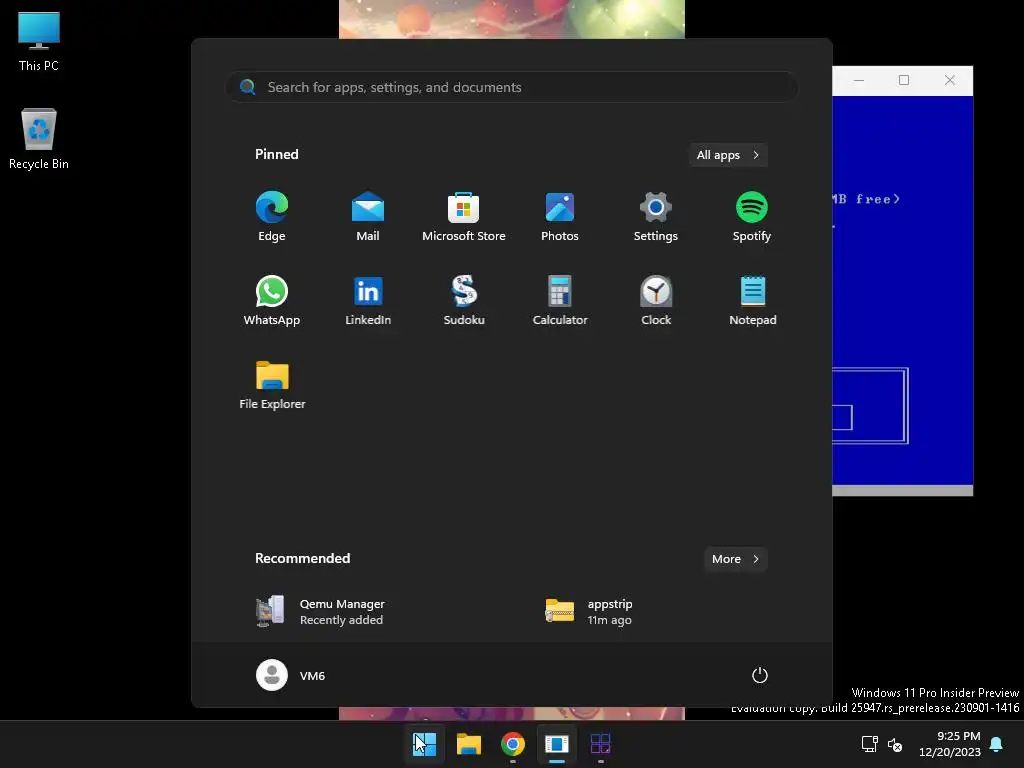Open the Calculator app
This screenshot has width=1024, height=768.
click(x=560, y=300)
